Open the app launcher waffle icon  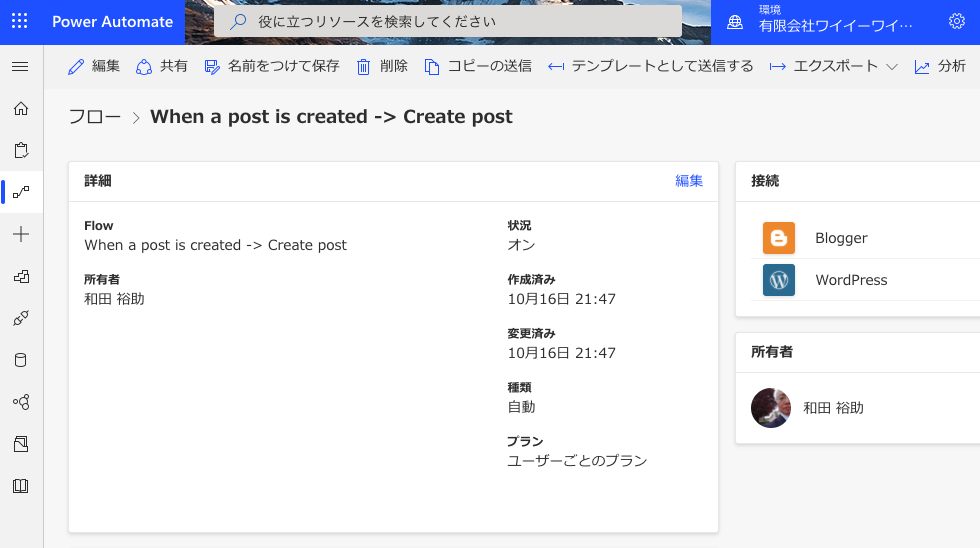click(x=20, y=21)
